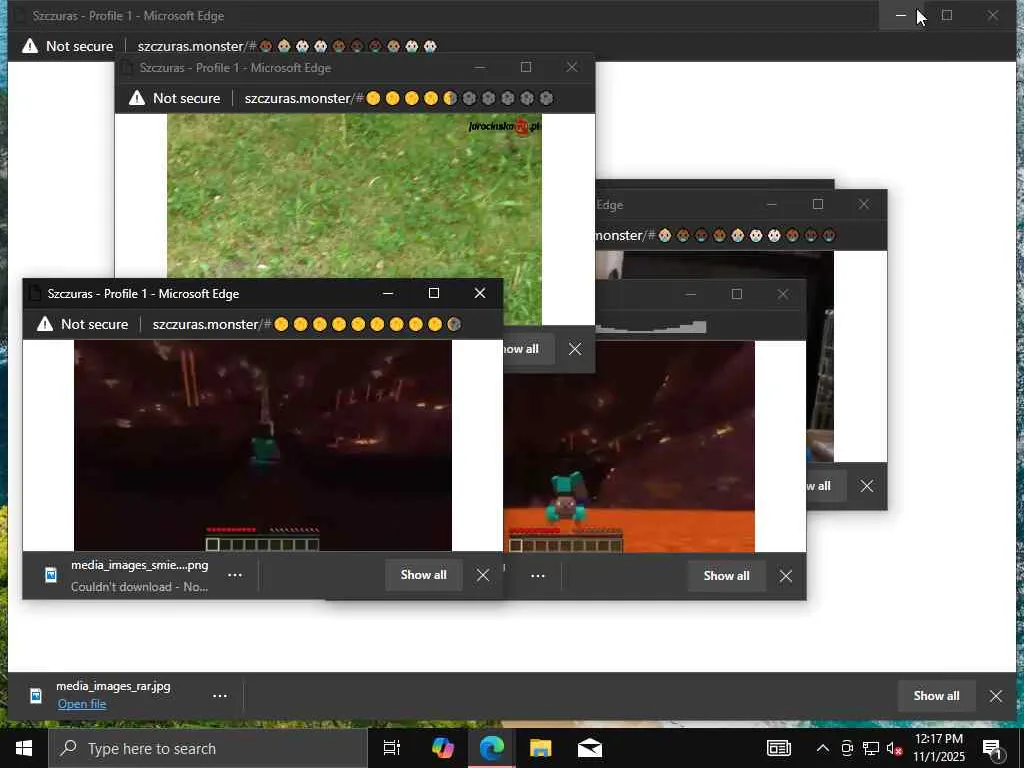This screenshot has width=1024, height=768.
Task: Close the download bar in the far right window
Action: pos(867,487)
